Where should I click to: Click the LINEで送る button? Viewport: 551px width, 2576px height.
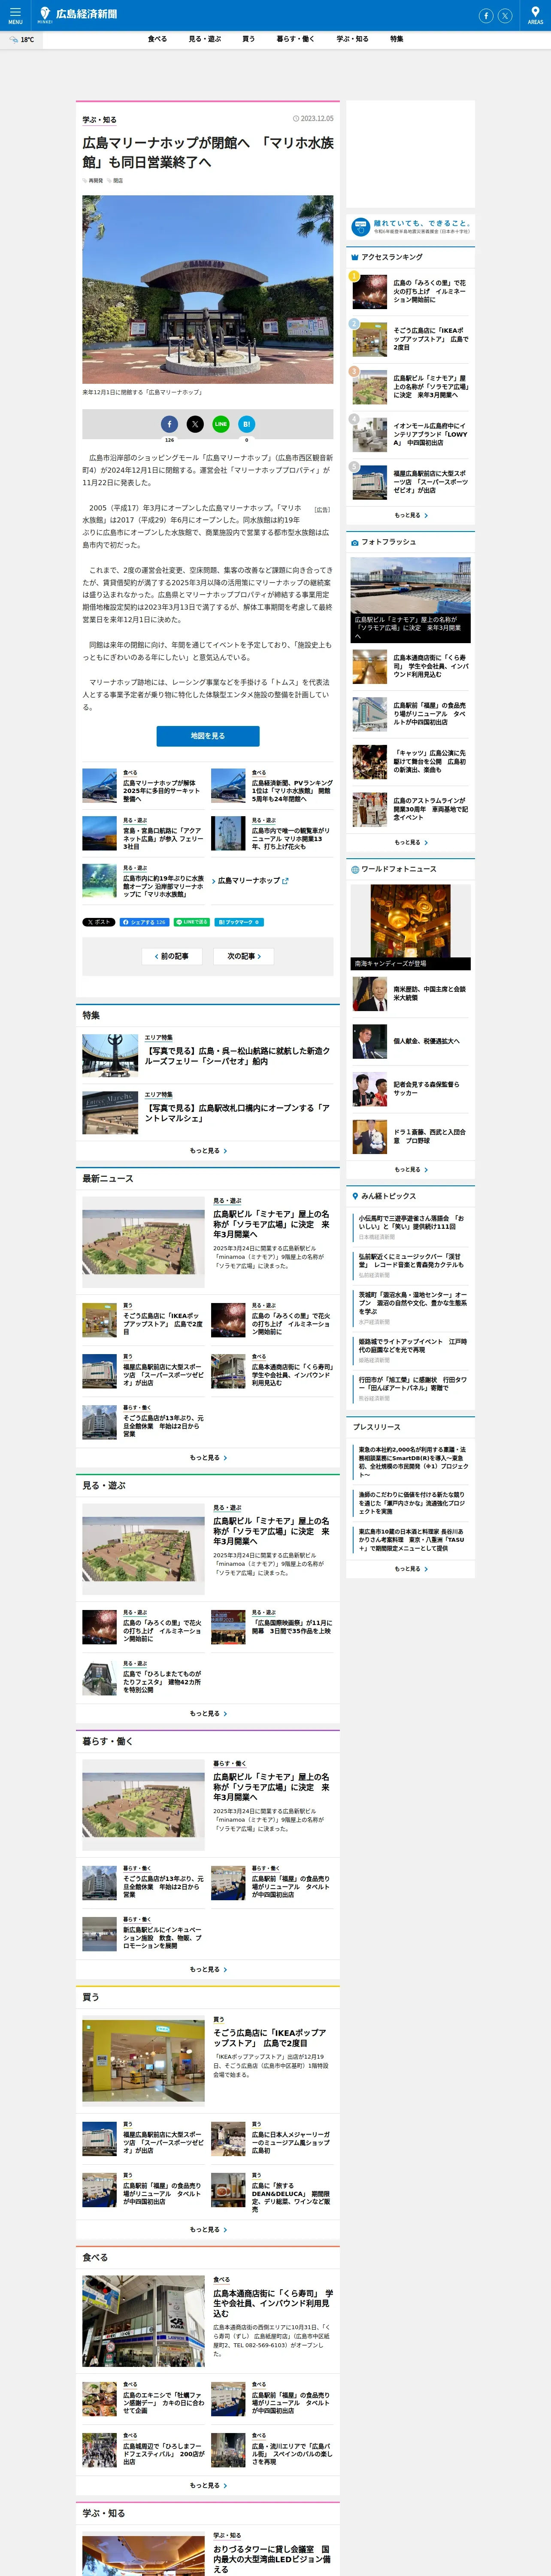(x=192, y=922)
